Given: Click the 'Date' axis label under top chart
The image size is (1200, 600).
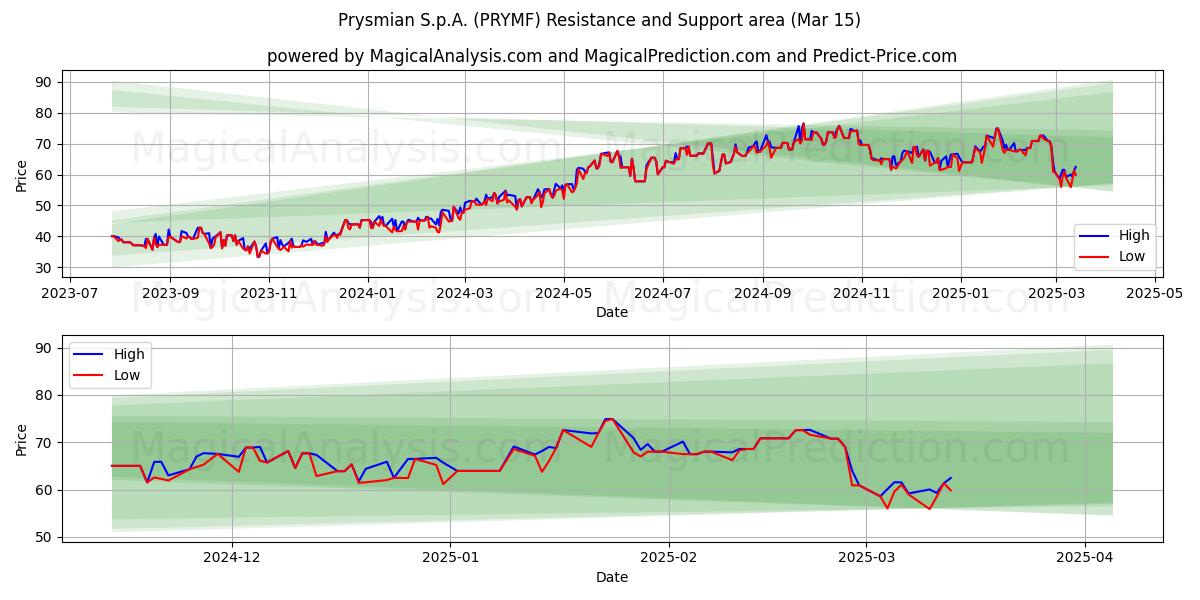Looking at the screenshot, I should [612, 312].
